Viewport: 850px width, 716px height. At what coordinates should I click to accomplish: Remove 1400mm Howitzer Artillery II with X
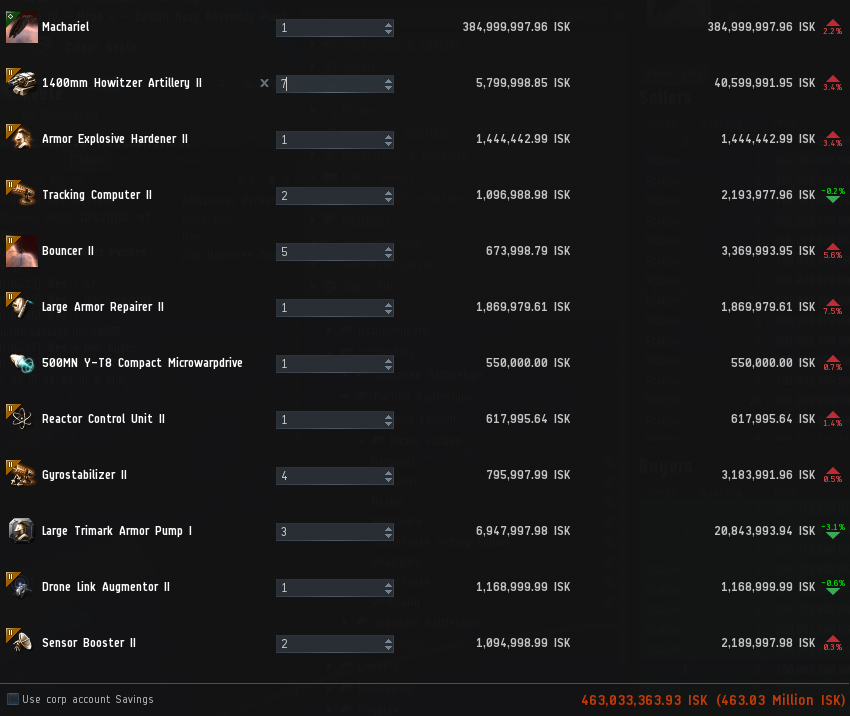tap(264, 83)
